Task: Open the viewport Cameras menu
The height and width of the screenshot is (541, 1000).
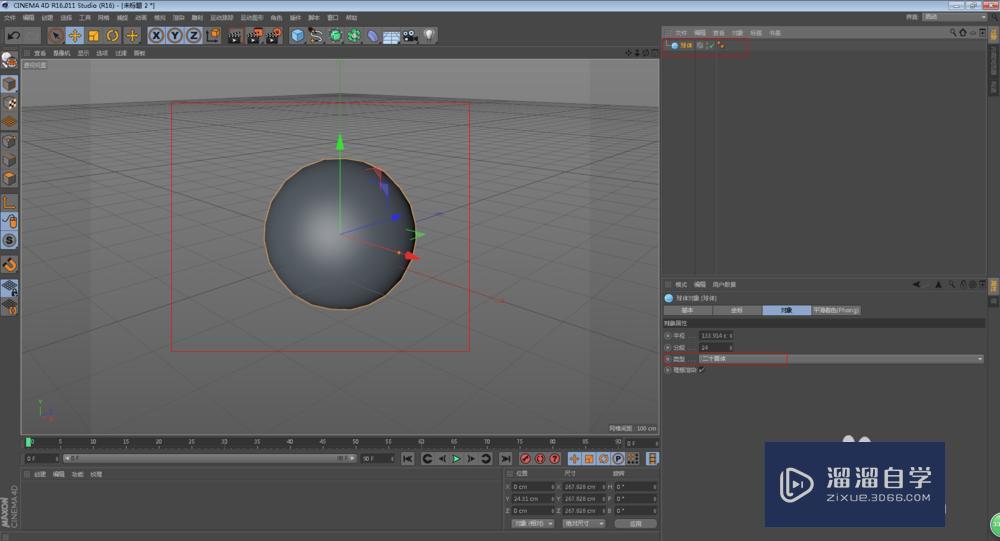Action: 62,54
